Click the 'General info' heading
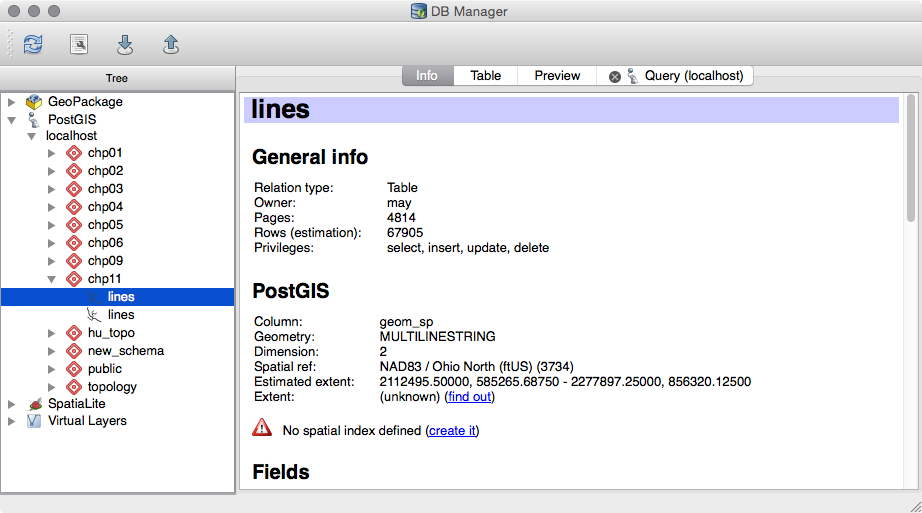This screenshot has width=922, height=513. click(310, 157)
